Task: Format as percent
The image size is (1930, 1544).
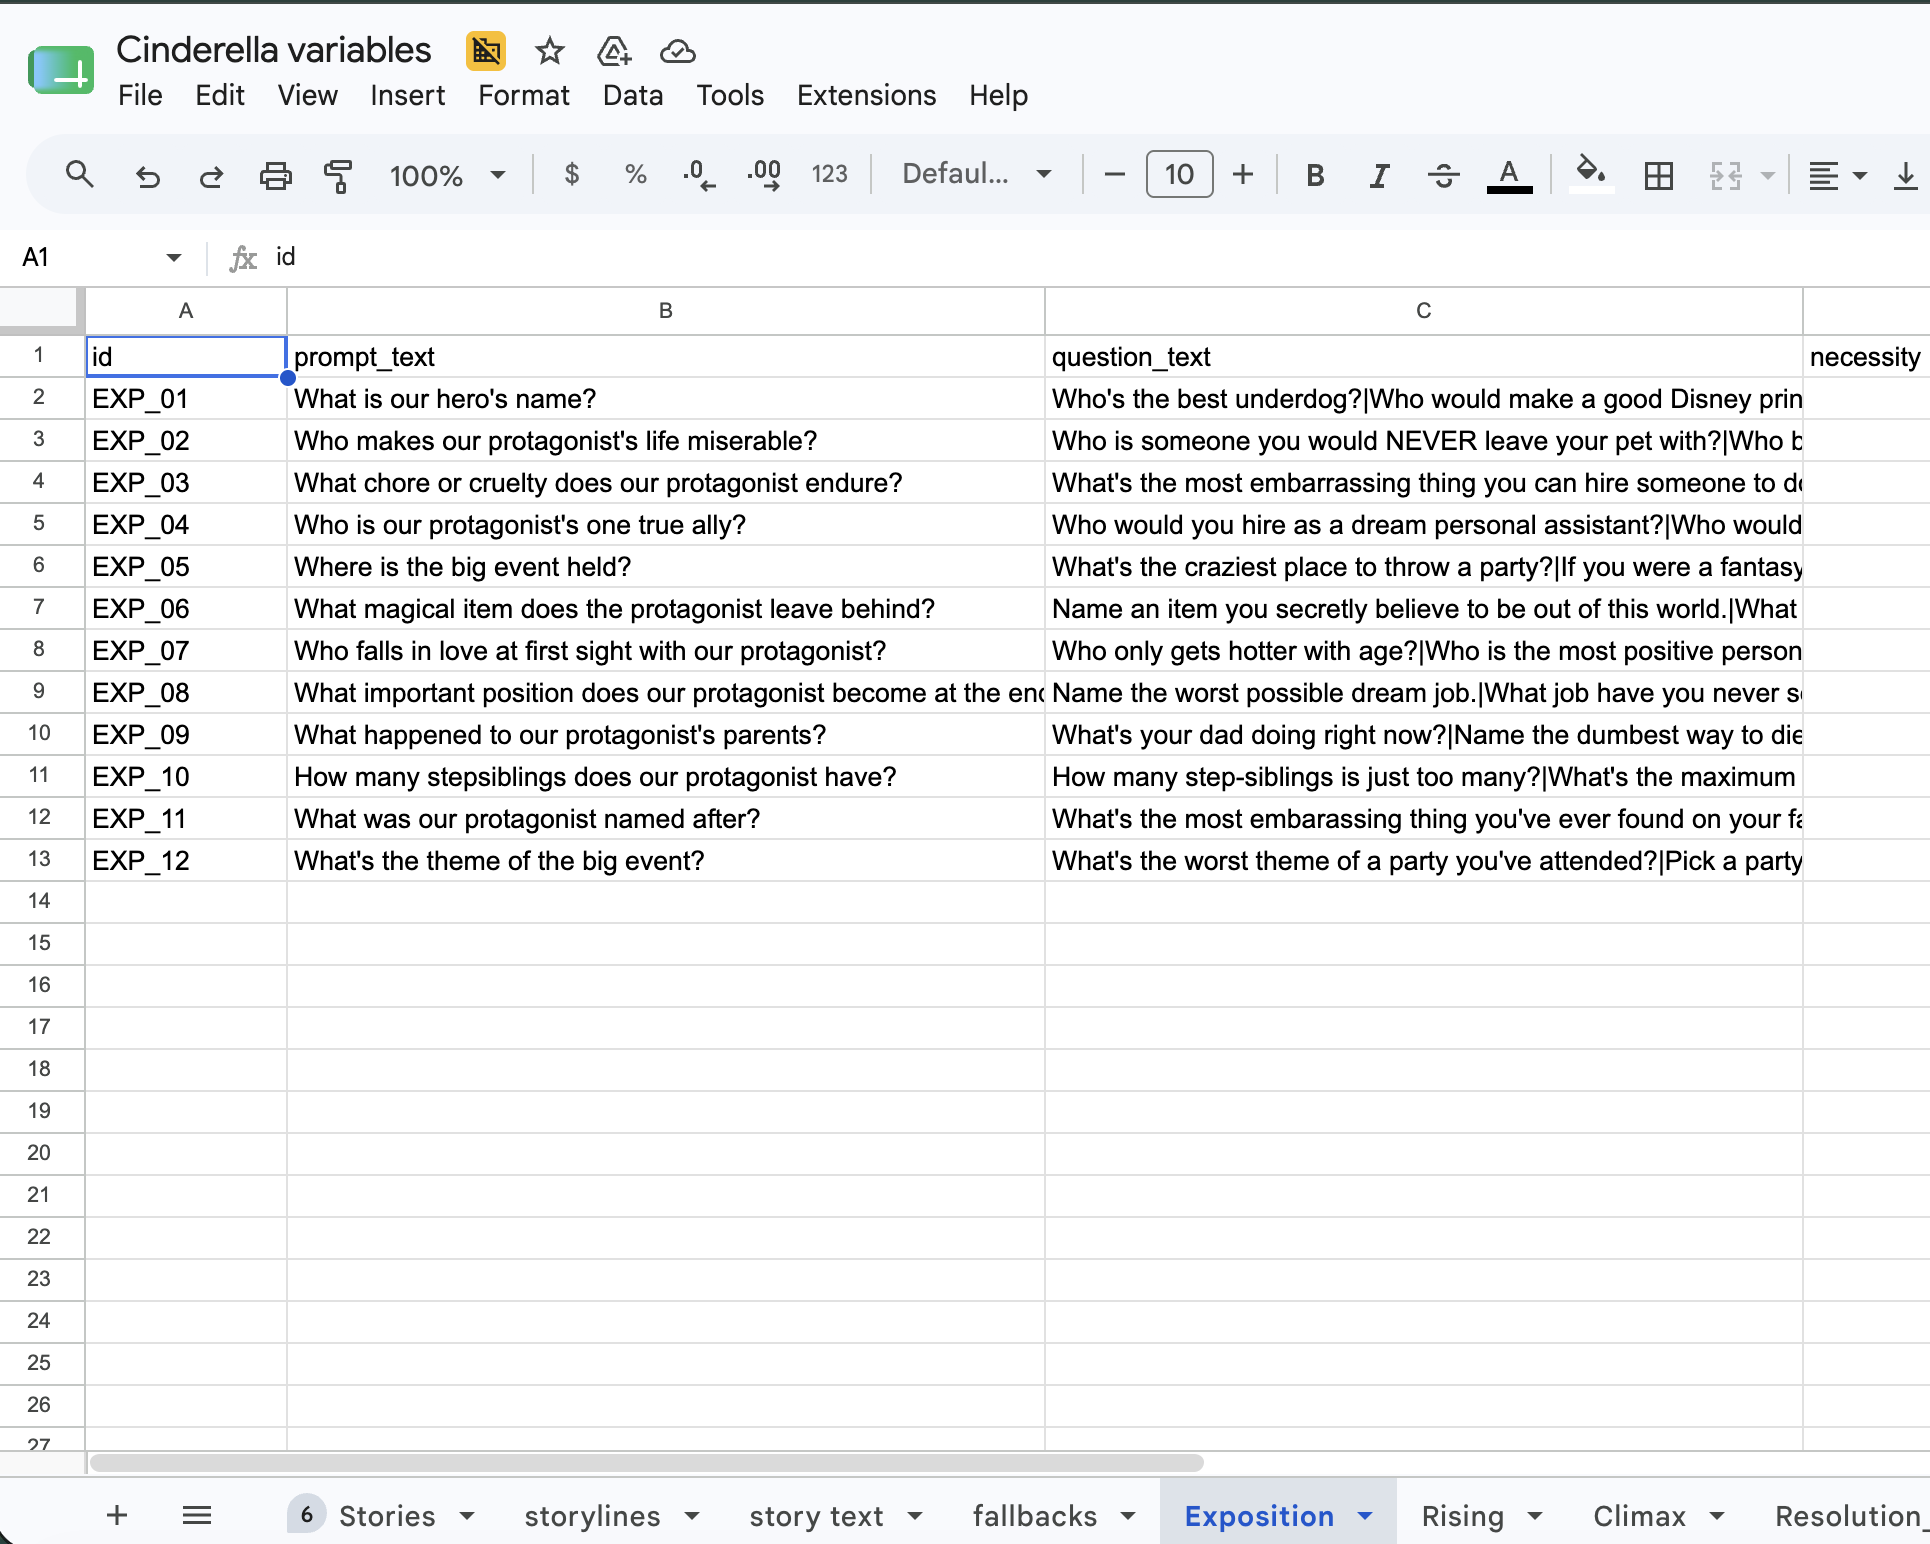Action: (x=635, y=175)
